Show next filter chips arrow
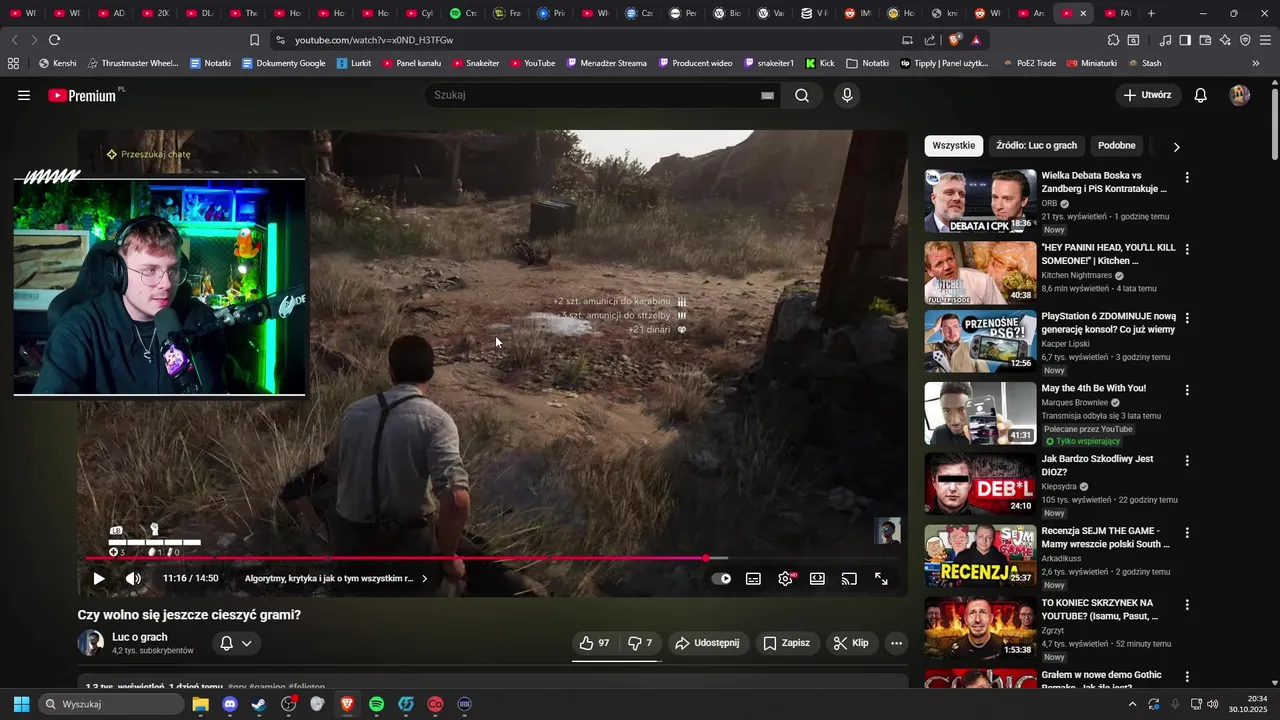 [x=1176, y=147]
